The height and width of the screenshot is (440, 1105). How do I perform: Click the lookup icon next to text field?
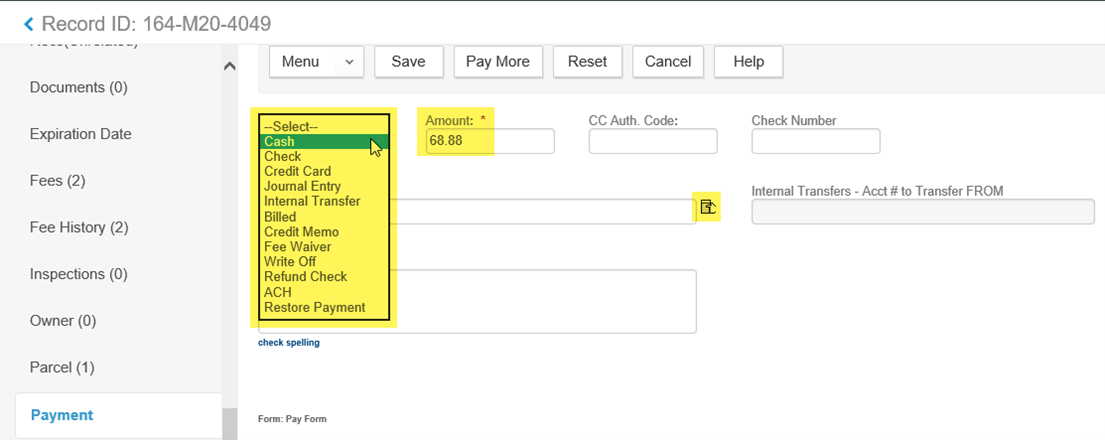(708, 207)
